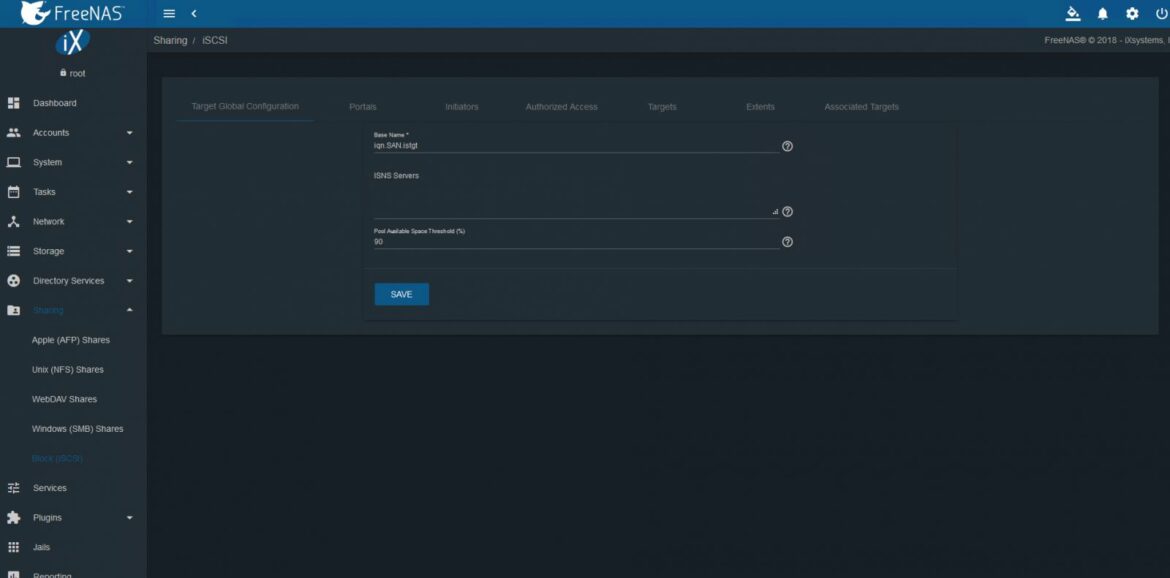This screenshot has width=1170, height=578.
Task: Click the Services sliders icon
Action: [x=13, y=488]
